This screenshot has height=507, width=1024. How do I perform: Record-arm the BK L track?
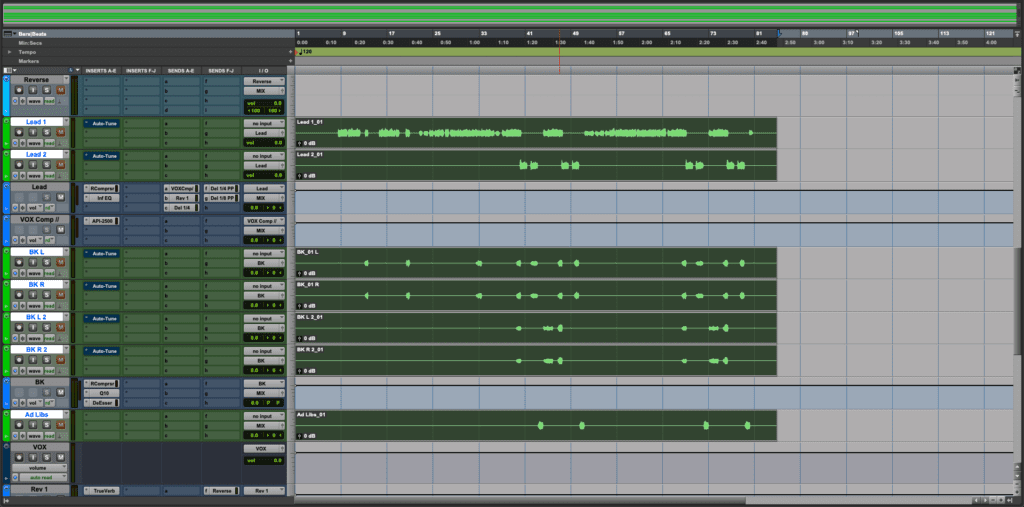pos(19,262)
